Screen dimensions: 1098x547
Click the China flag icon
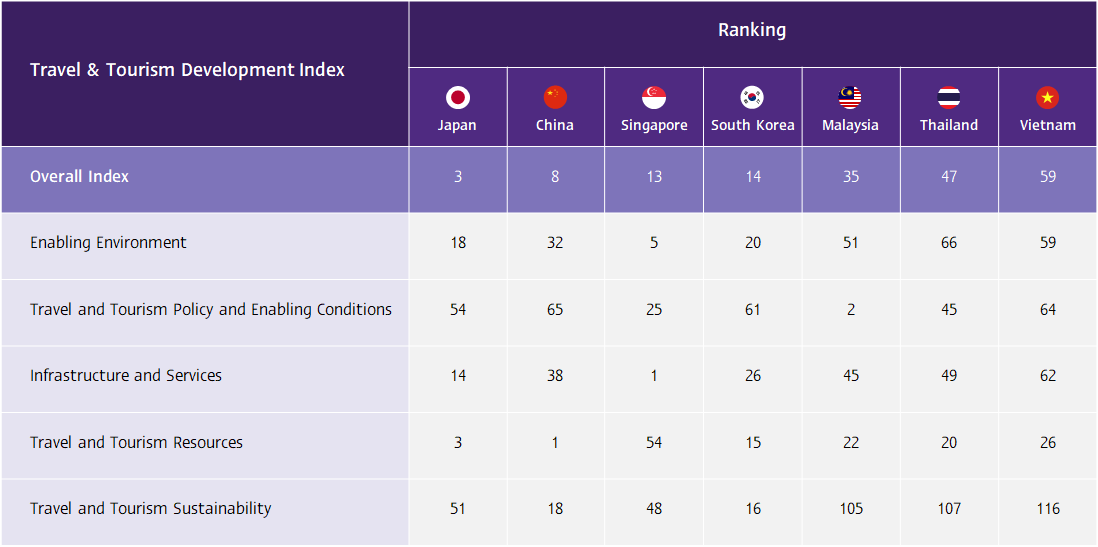pyautogui.click(x=555, y=97)
